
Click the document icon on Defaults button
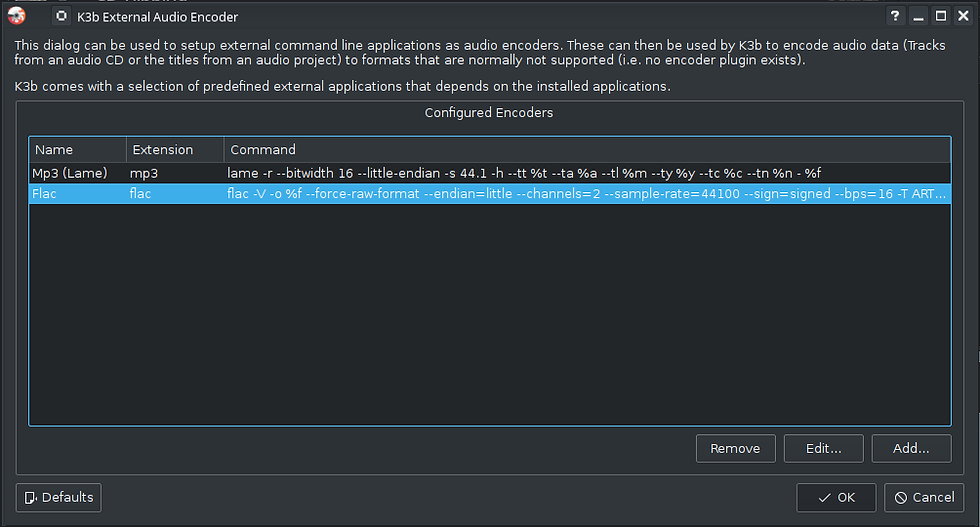30,498
